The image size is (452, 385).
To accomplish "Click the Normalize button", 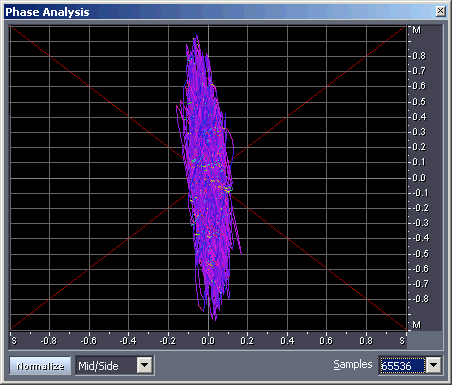I will 40,366.
